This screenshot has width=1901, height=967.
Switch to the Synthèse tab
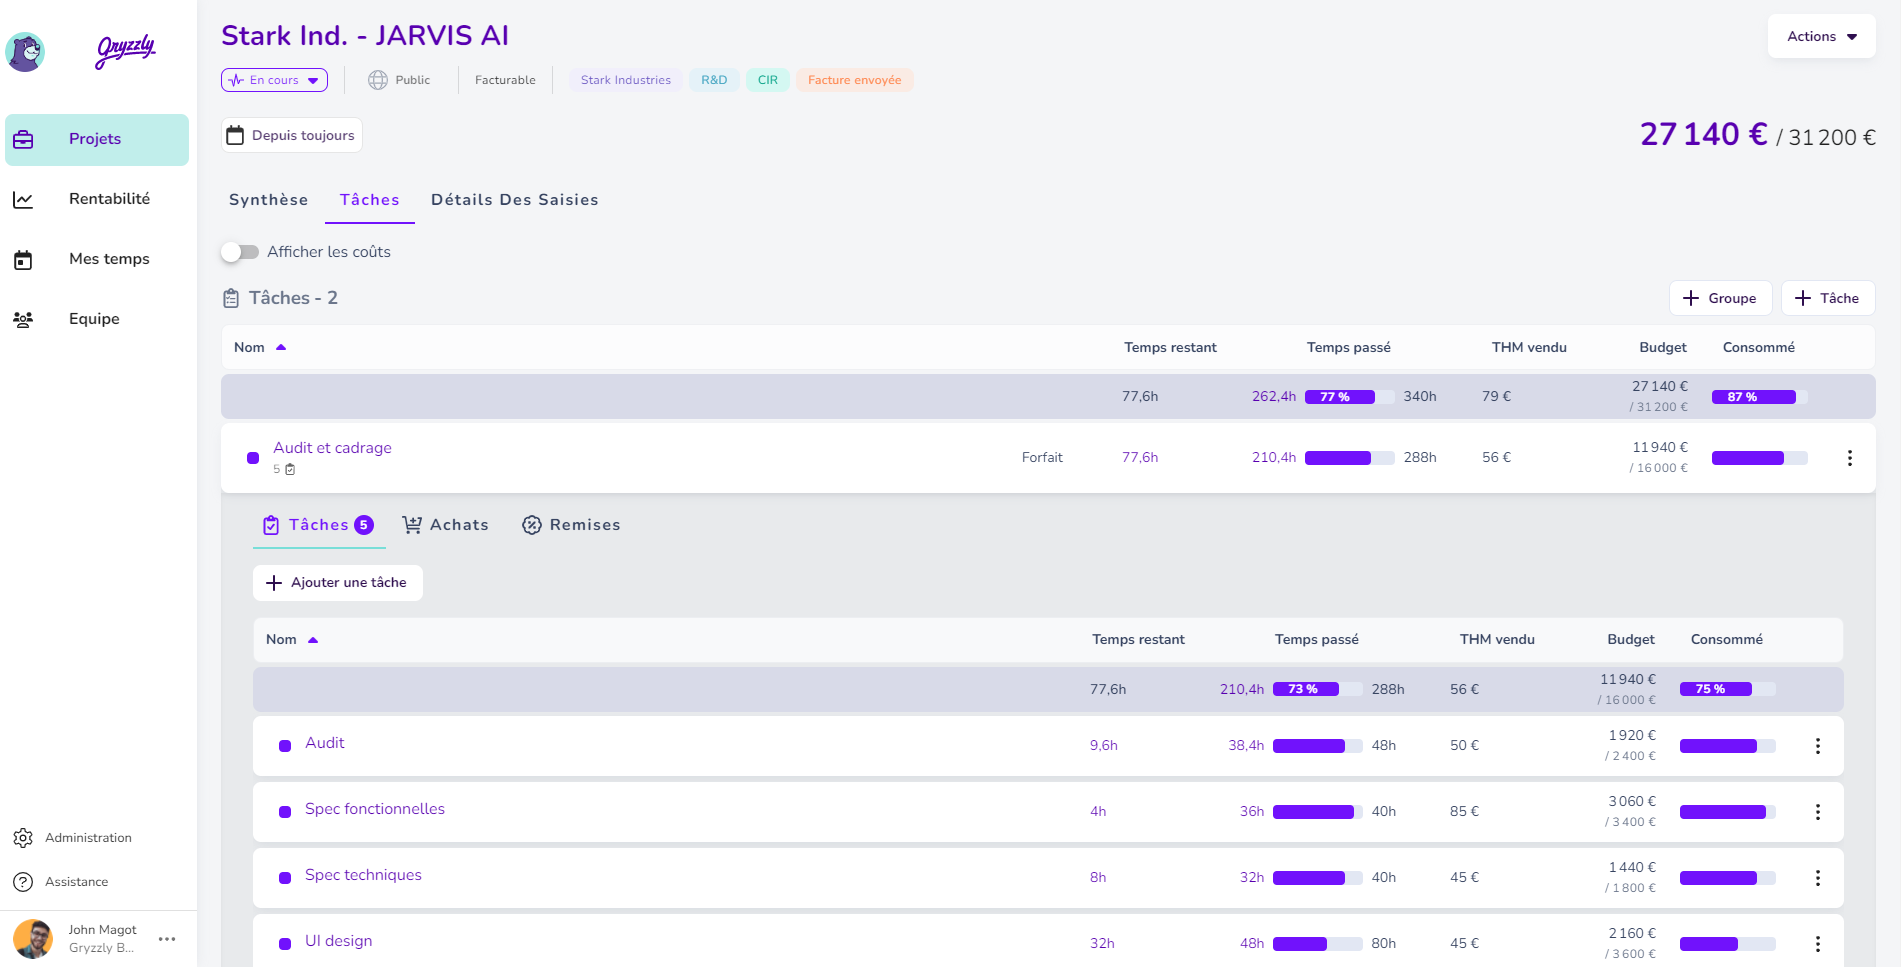point(268,200)
